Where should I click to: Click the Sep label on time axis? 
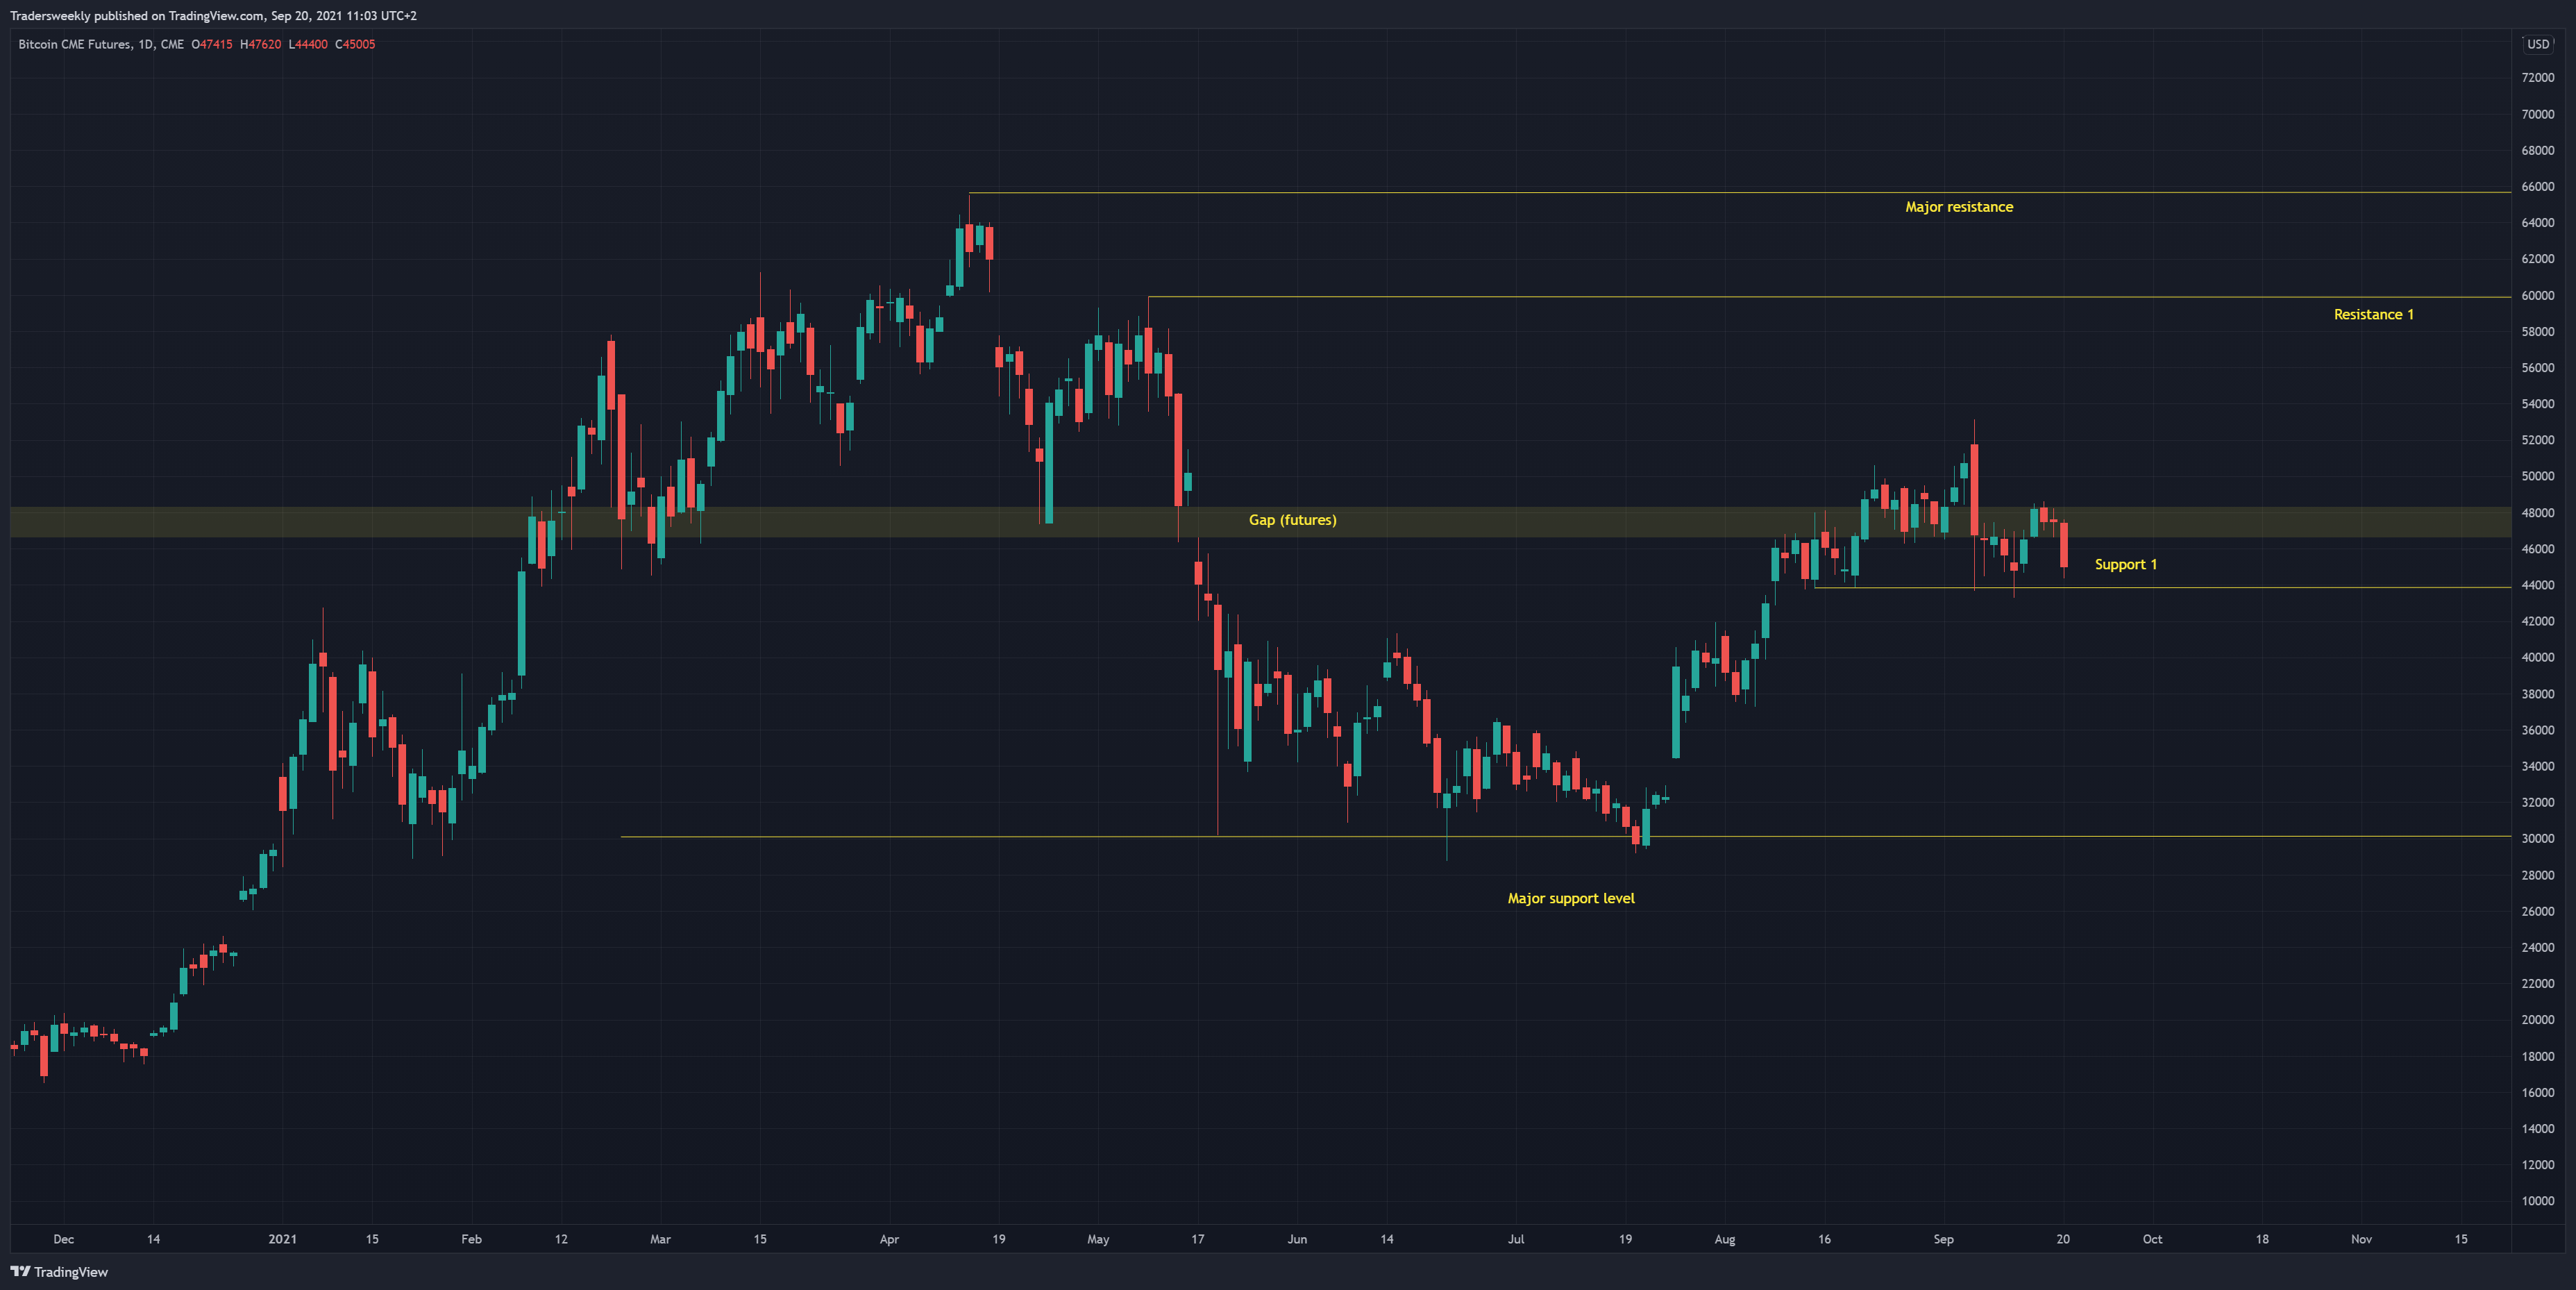point(1943,1240)
